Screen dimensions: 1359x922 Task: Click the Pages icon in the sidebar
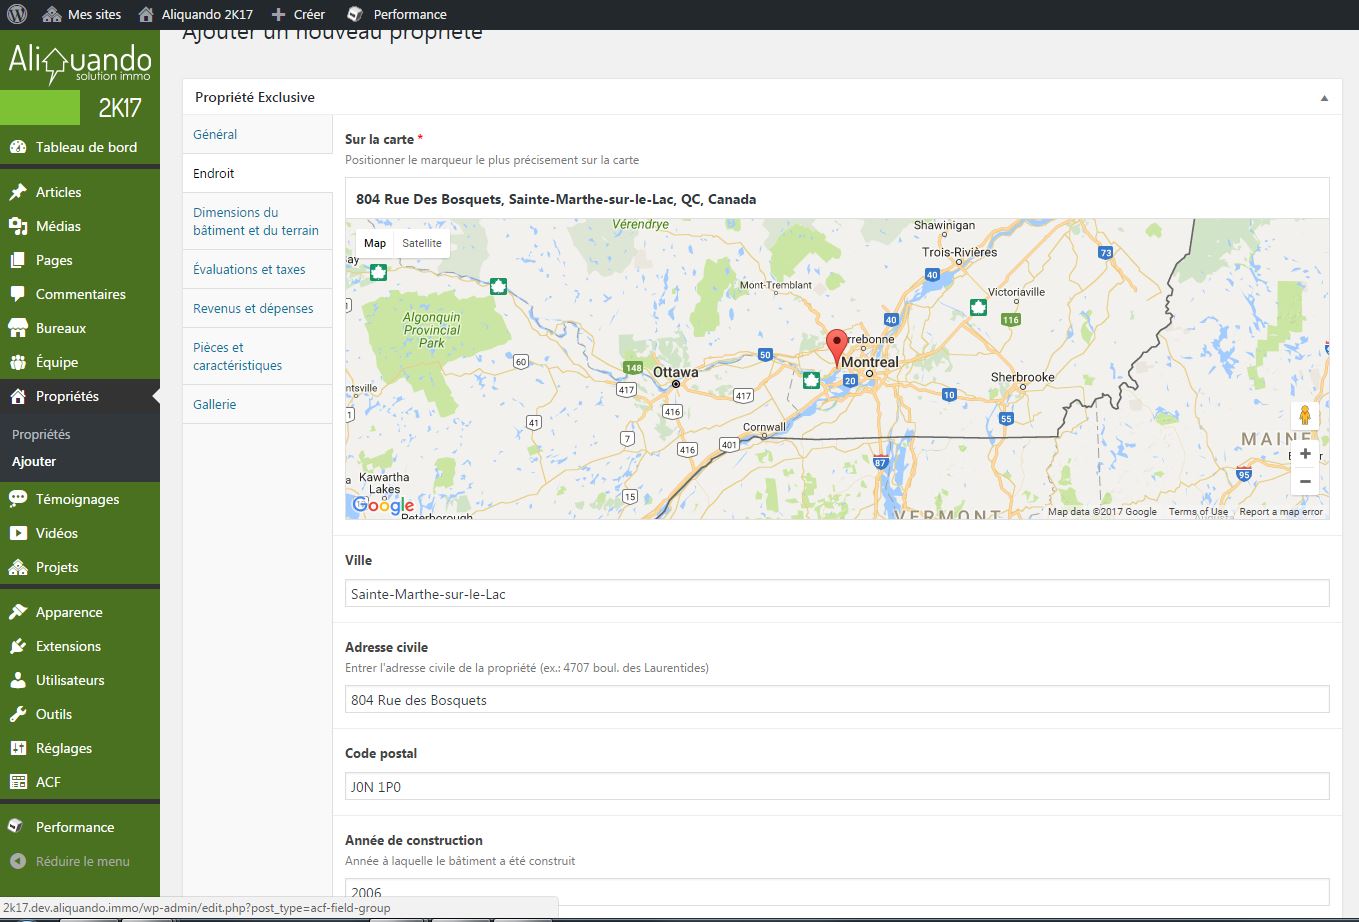click(18, 260)
